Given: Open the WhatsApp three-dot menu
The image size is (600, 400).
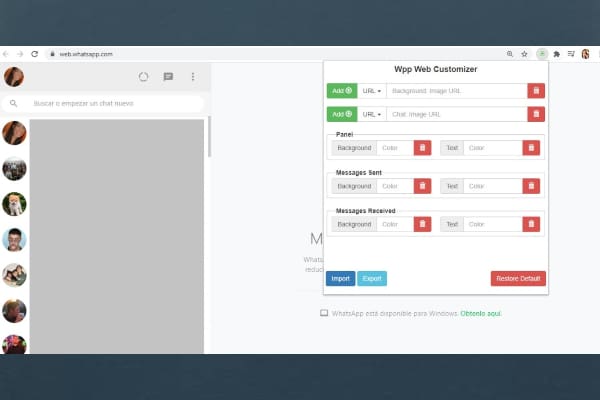Looking at the screenshot, I should point(193,77).
